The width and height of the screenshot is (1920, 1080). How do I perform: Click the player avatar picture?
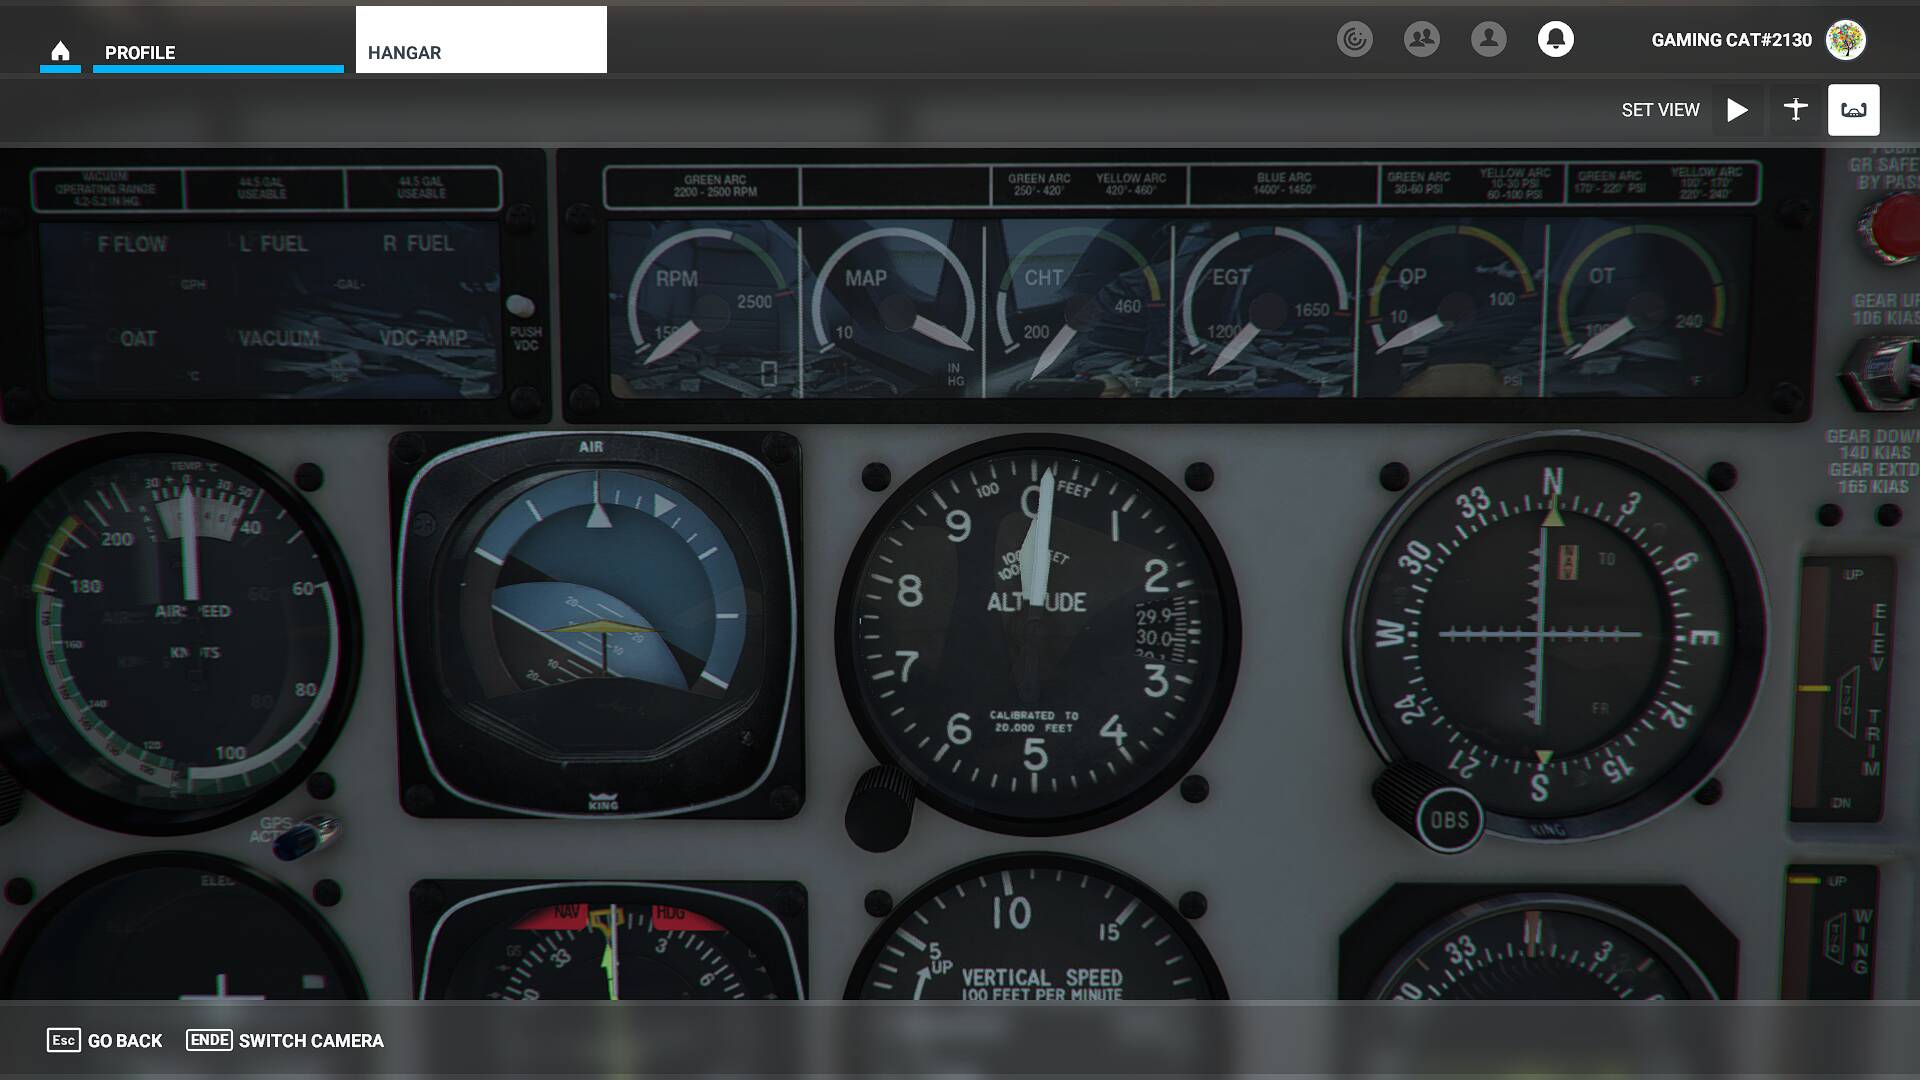tap(1845, 40)
